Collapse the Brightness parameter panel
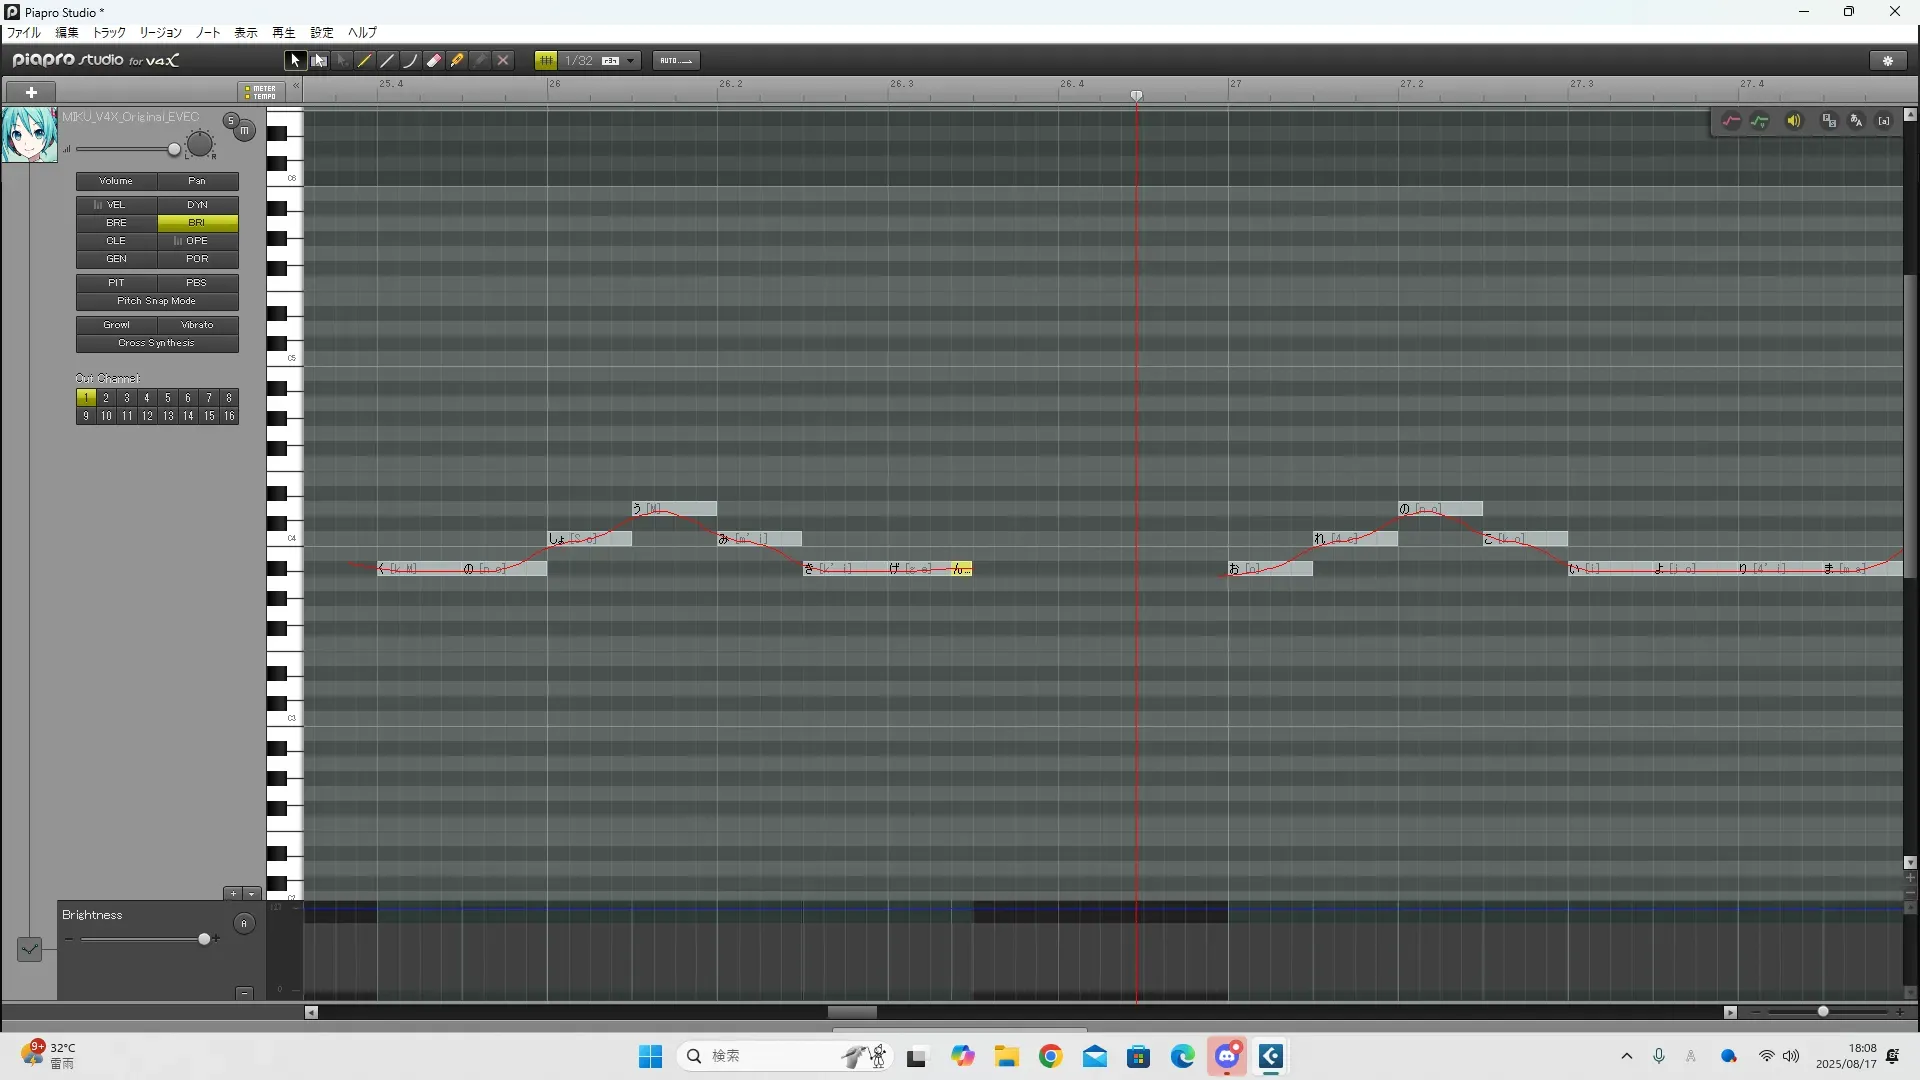This screenshot has height=1080, width=1920. 244,993
